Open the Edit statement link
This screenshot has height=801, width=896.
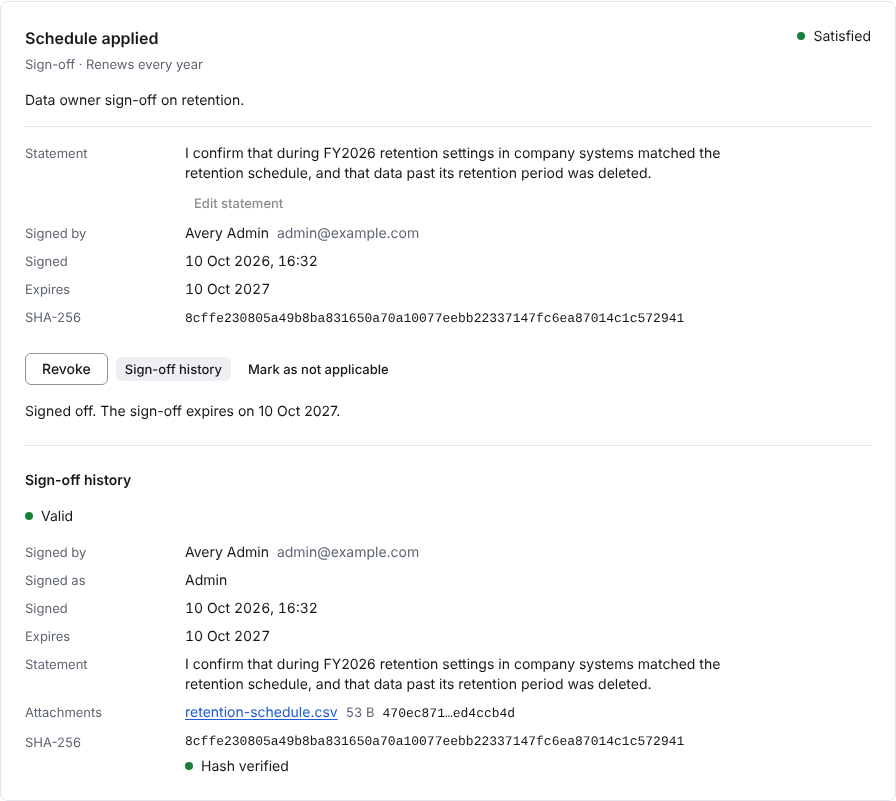pyautogui.click(x=238, y=203)
